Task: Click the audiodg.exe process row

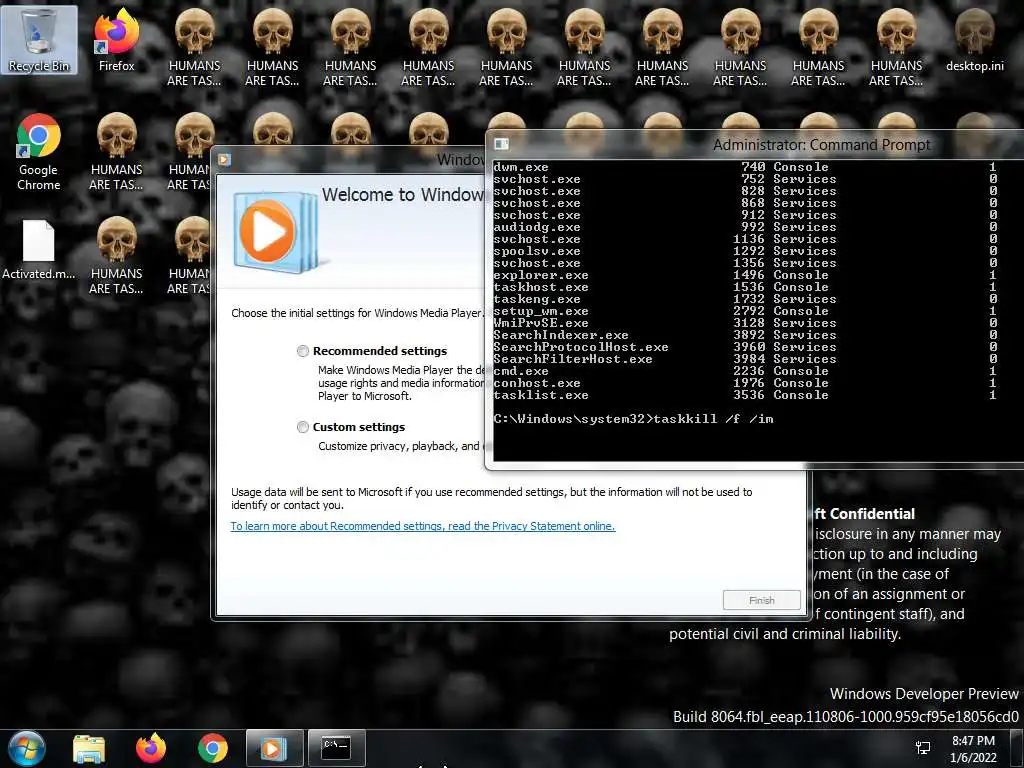Action: click(x=745, y=227)
